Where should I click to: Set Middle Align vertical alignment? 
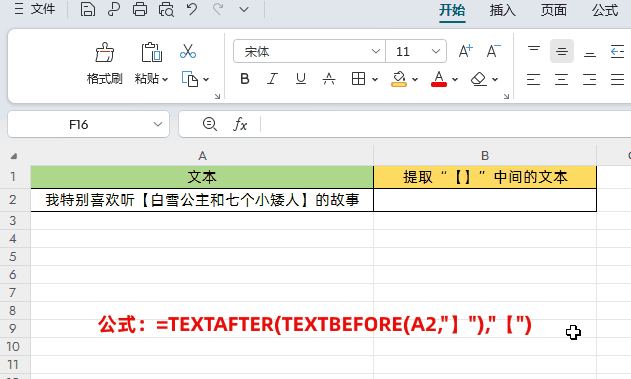click(x=562, y=51)
